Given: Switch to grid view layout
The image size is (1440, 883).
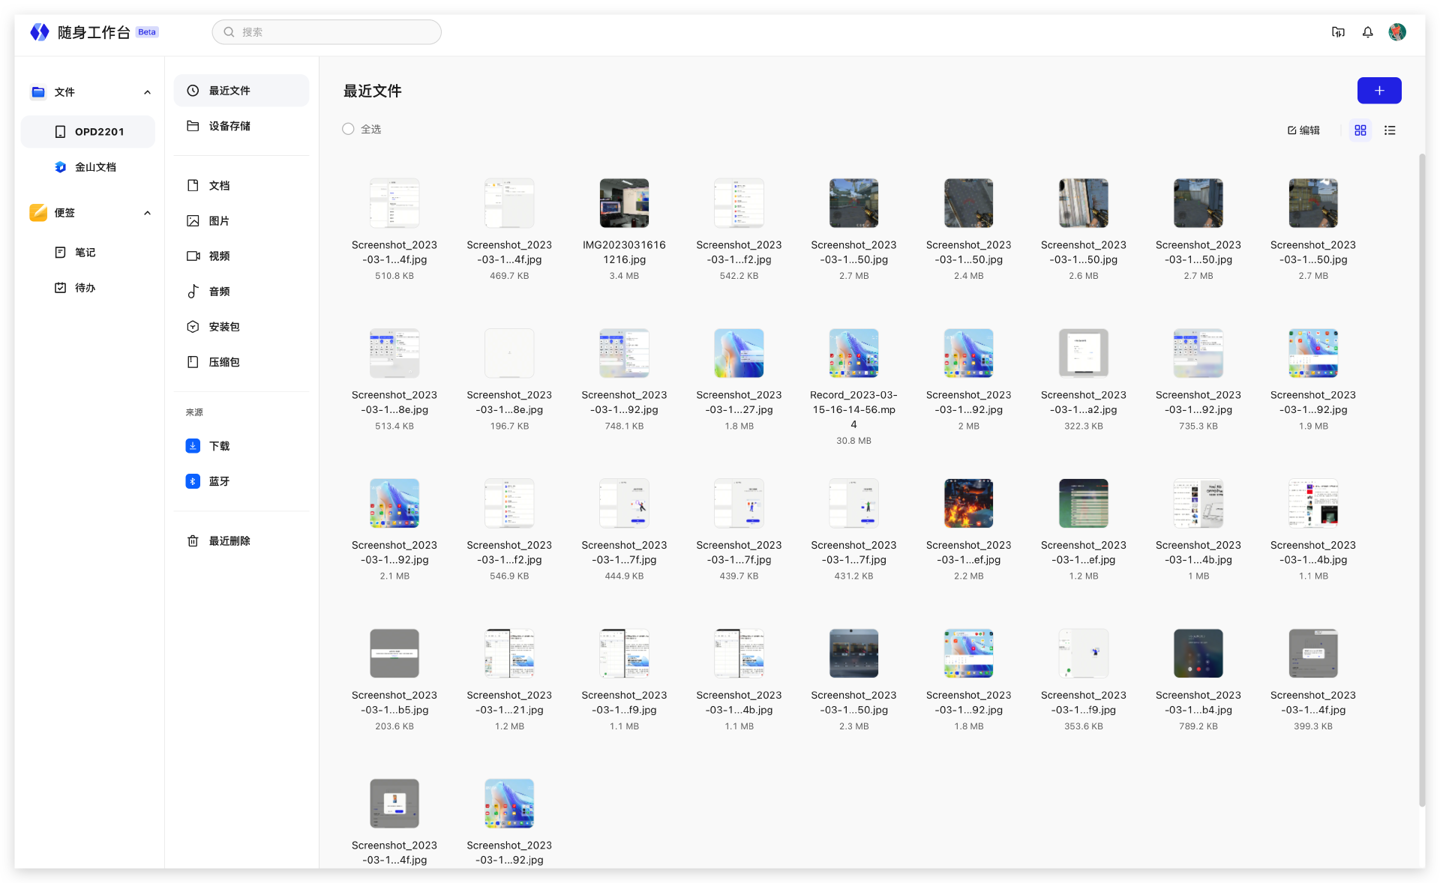Looking at the screenshot, I should 1360,130.
